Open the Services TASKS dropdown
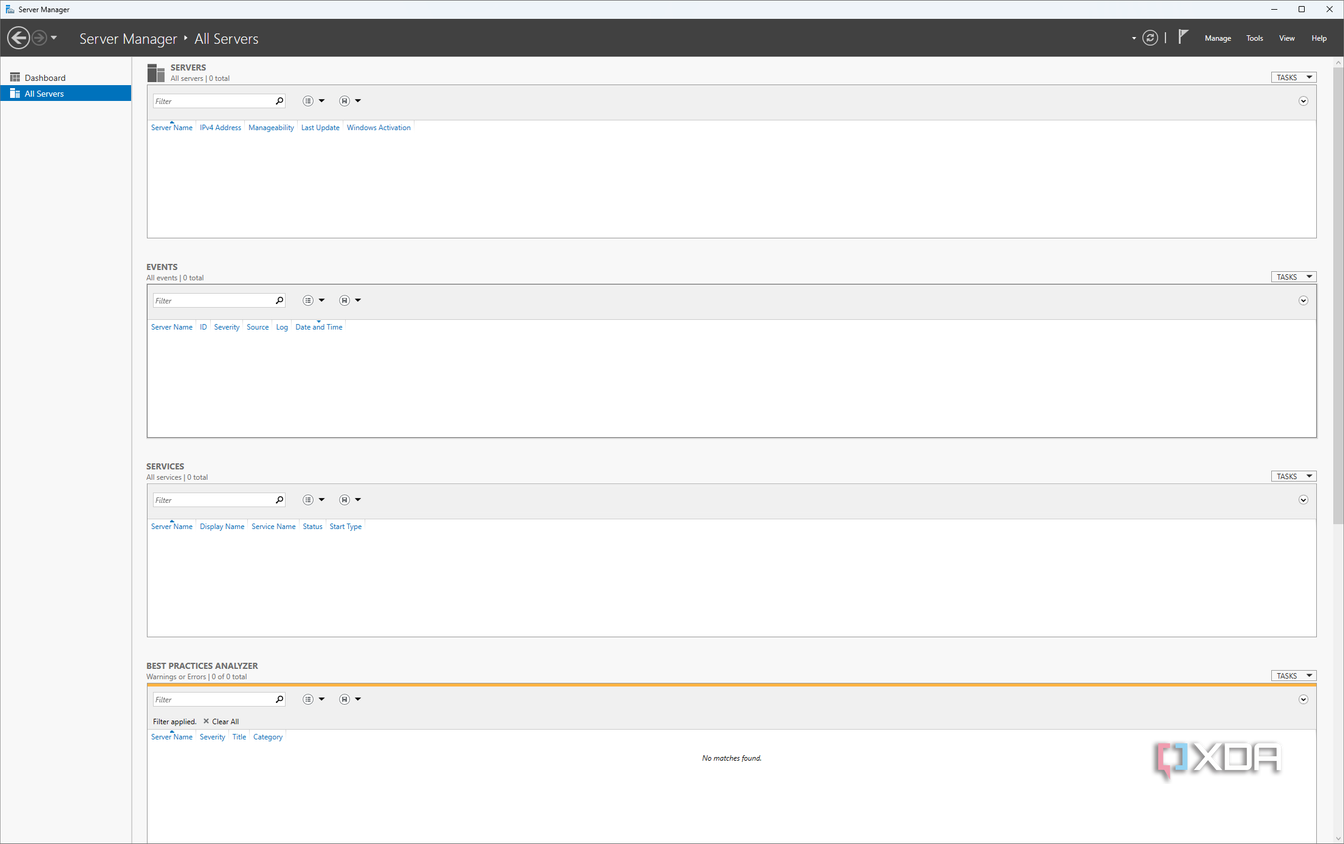The height and width of the screenshot is (844, 1344). [x=1293, y=476]
